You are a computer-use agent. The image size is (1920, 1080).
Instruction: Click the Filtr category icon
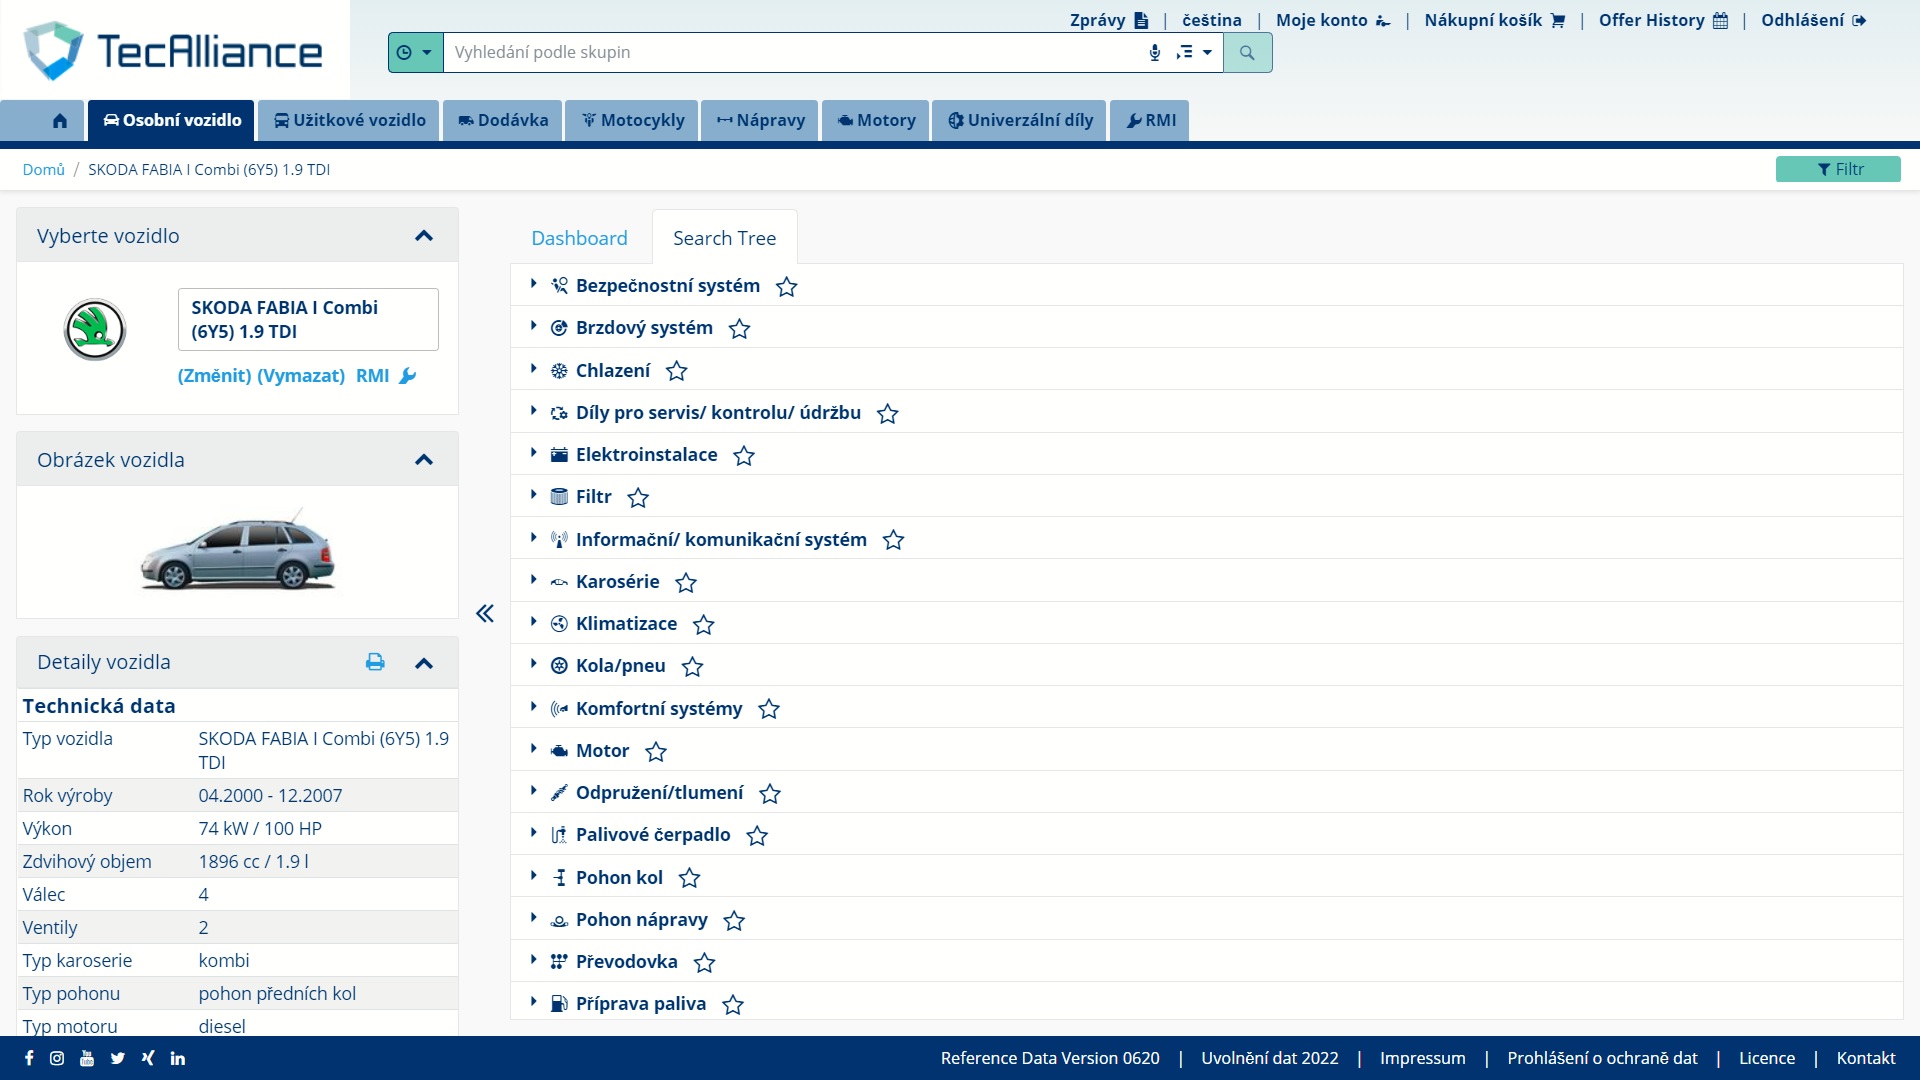coord(559,497)
